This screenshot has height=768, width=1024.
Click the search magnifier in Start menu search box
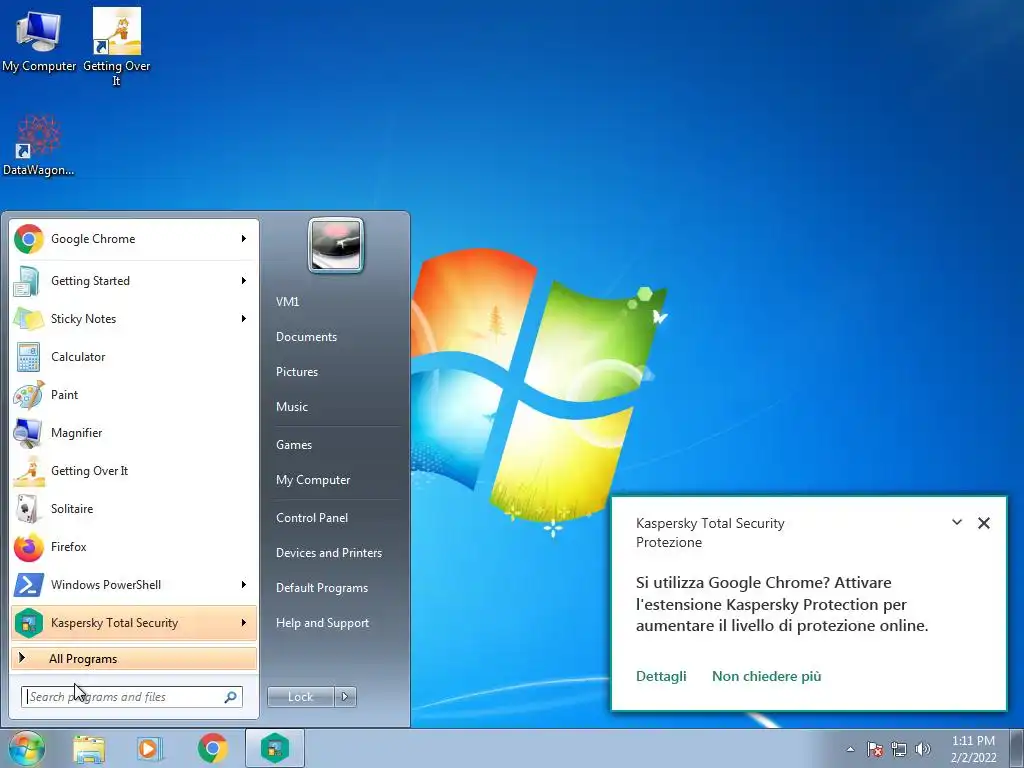click(x=231, y=697)
